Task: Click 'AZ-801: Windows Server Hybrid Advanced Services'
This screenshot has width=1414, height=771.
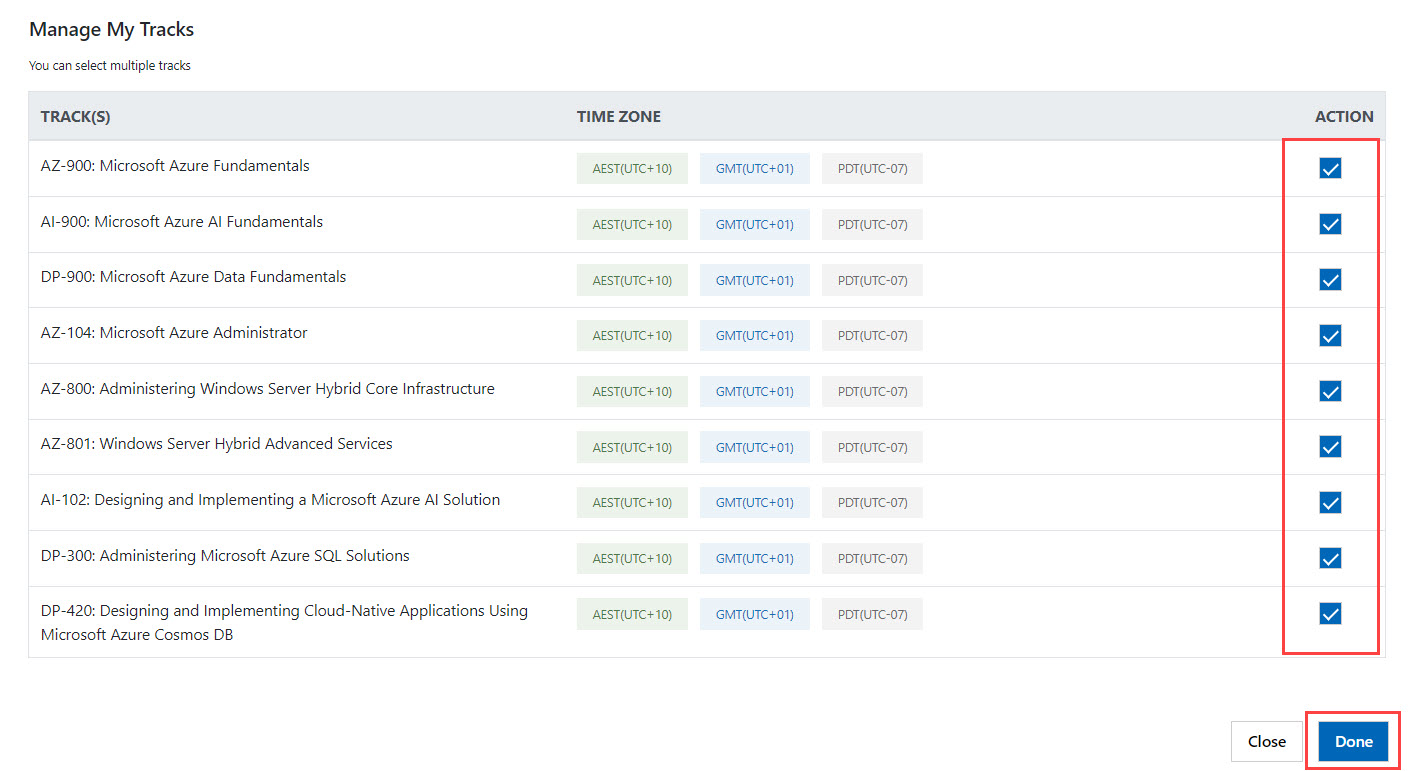Action: pyautogui.click(x=217, y=444)
